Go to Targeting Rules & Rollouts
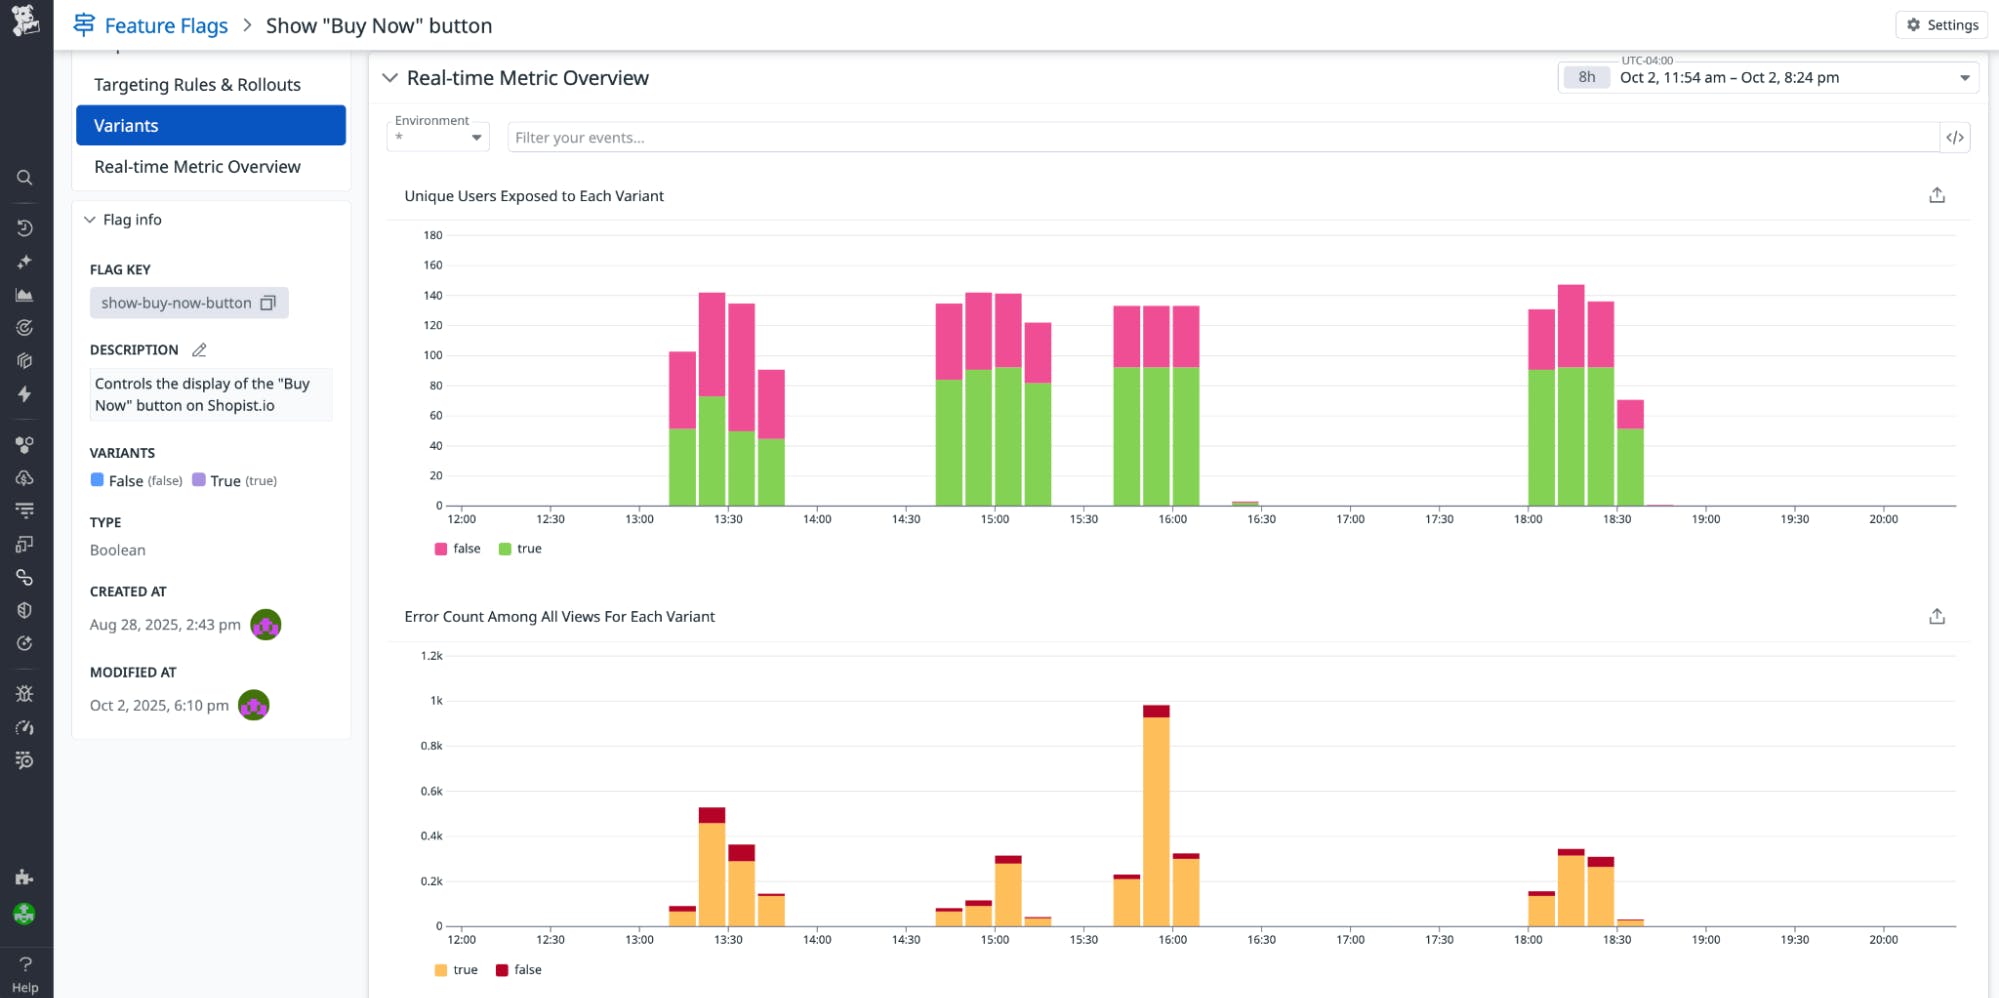 point(197,85)
